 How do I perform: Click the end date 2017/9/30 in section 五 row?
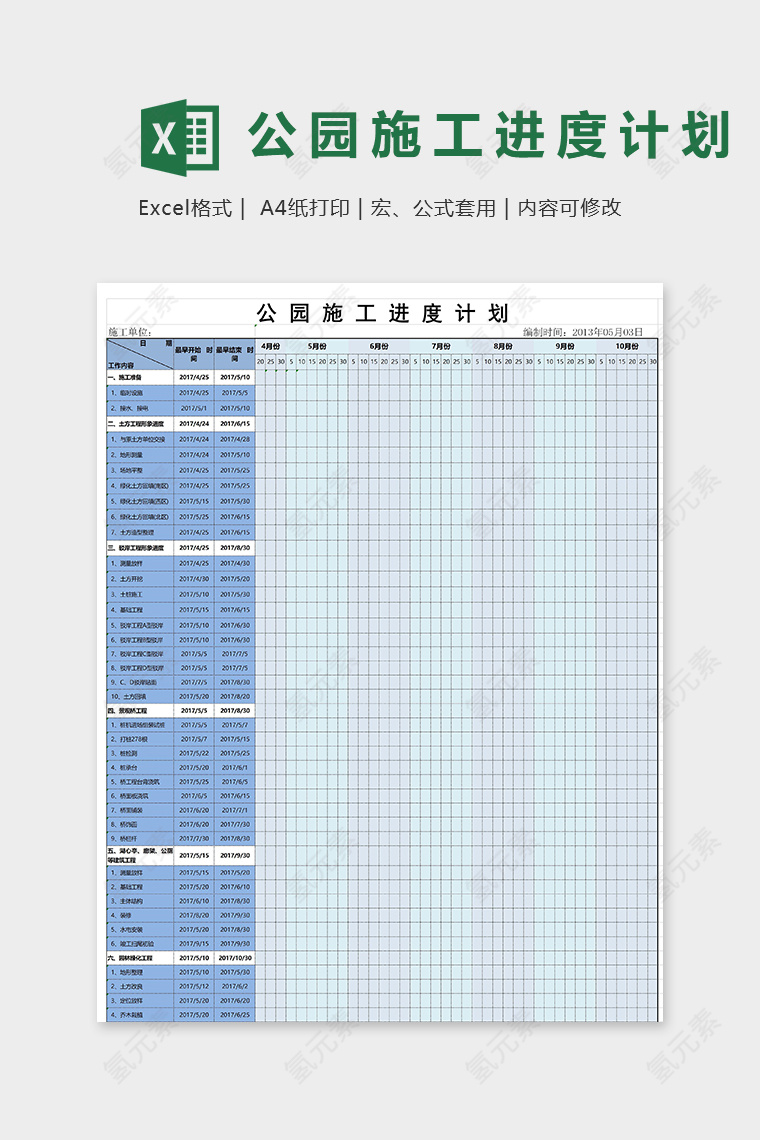(235, 856)
